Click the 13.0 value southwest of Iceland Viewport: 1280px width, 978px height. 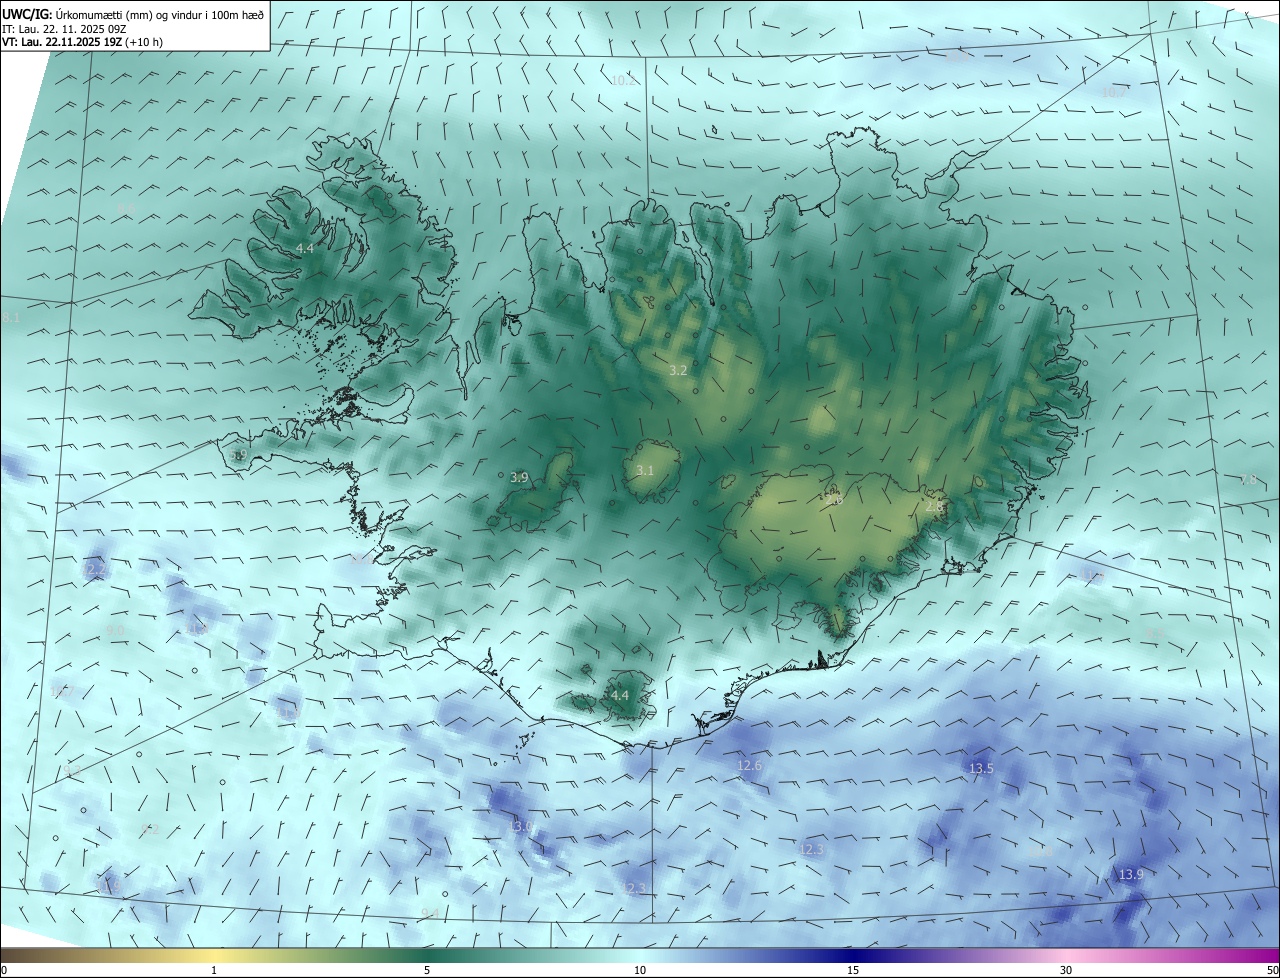[522, 826]
